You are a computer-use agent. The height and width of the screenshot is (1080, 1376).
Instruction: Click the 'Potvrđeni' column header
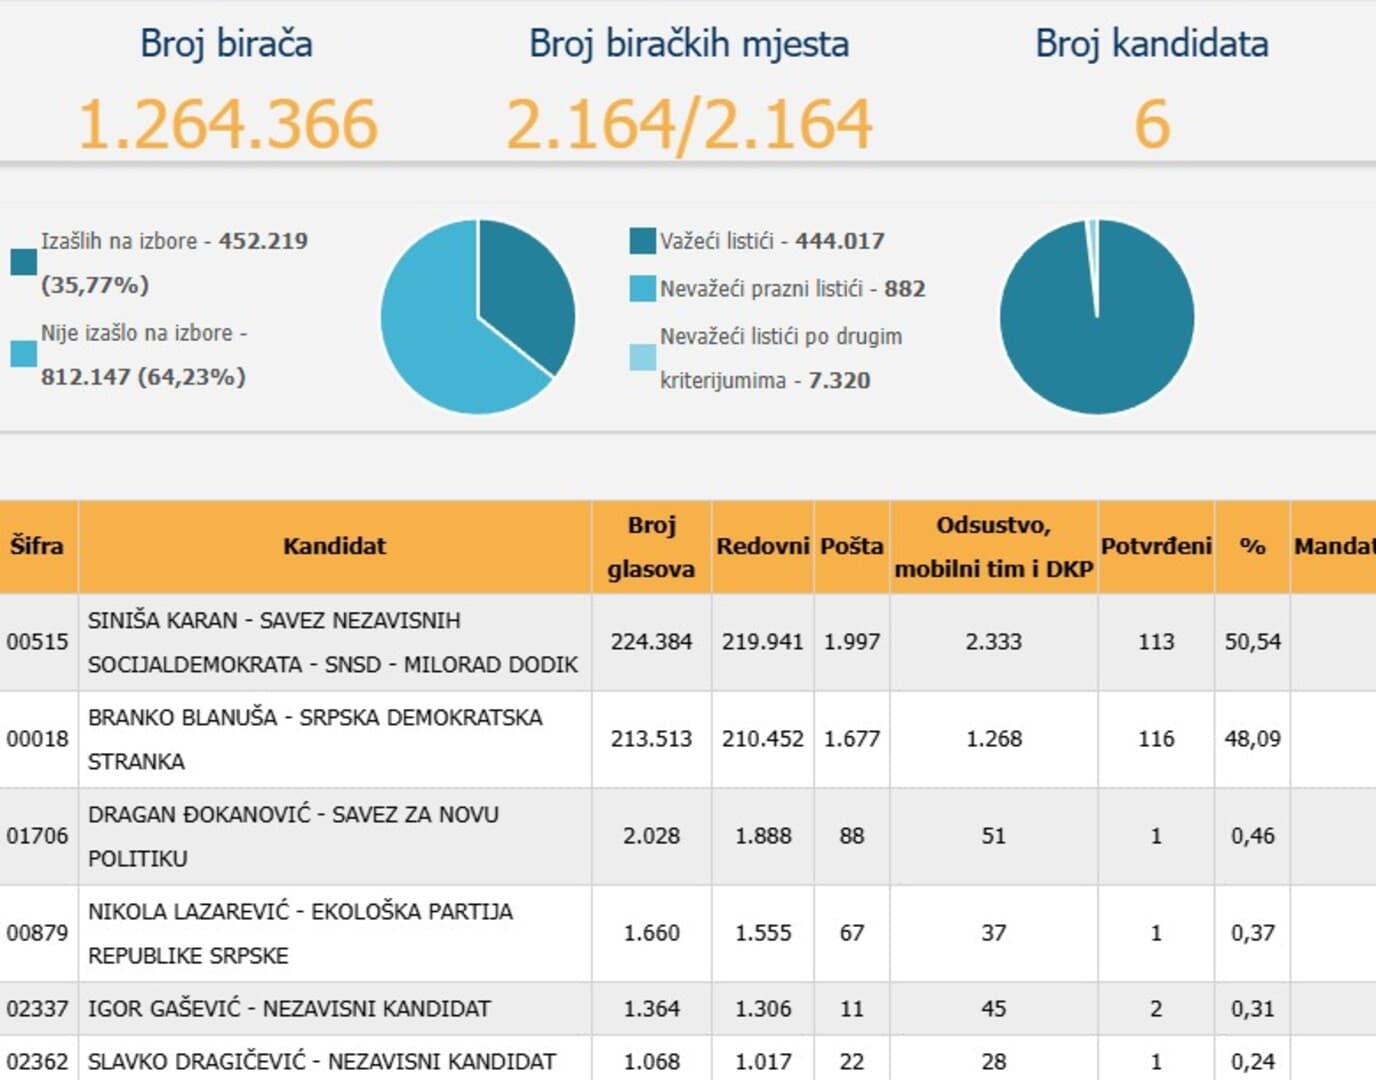pos(1156,546)
